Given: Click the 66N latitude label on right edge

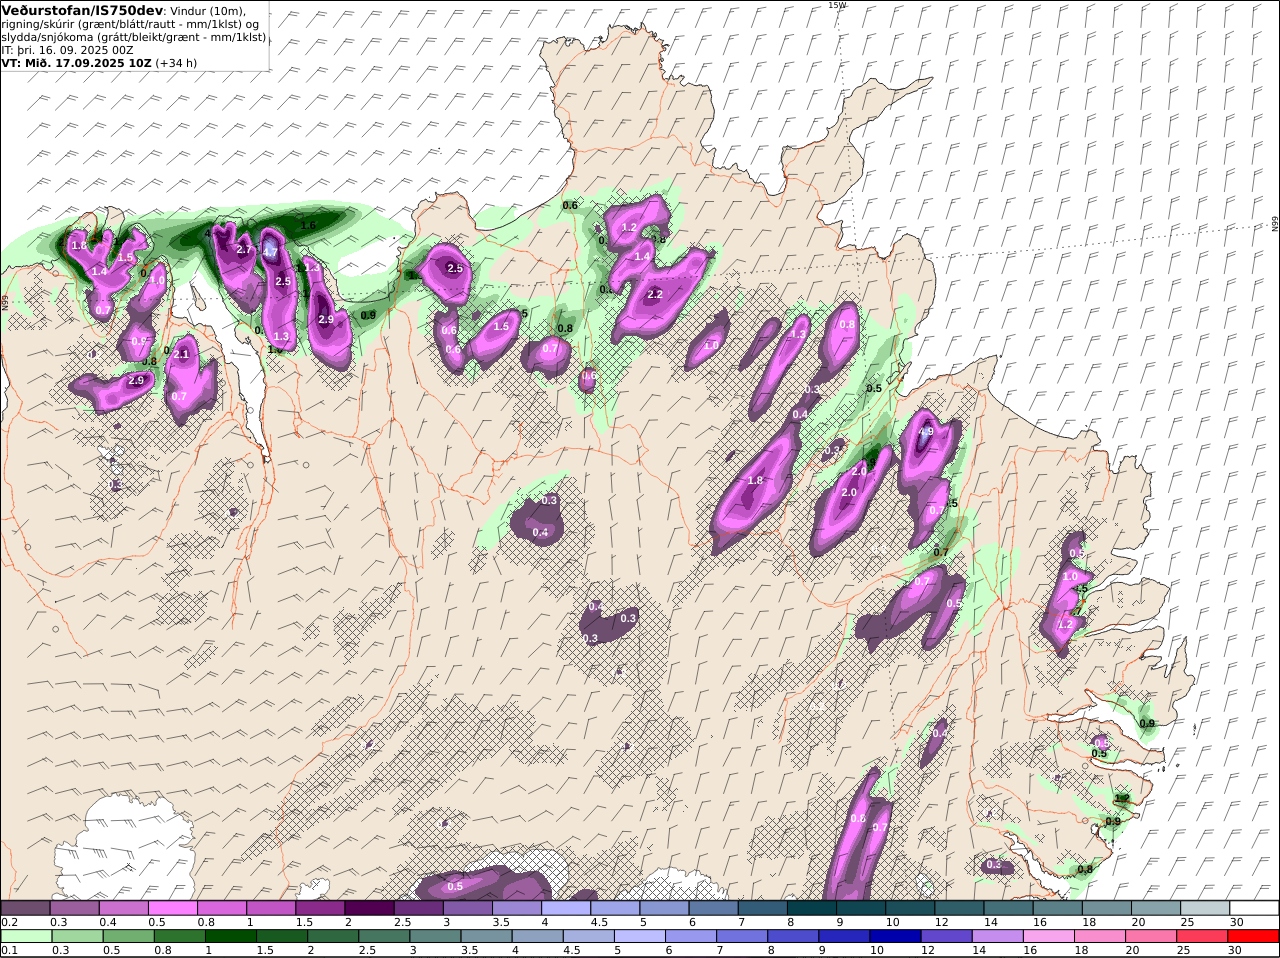Looking at the screenshot, I should pos(1275,224).
